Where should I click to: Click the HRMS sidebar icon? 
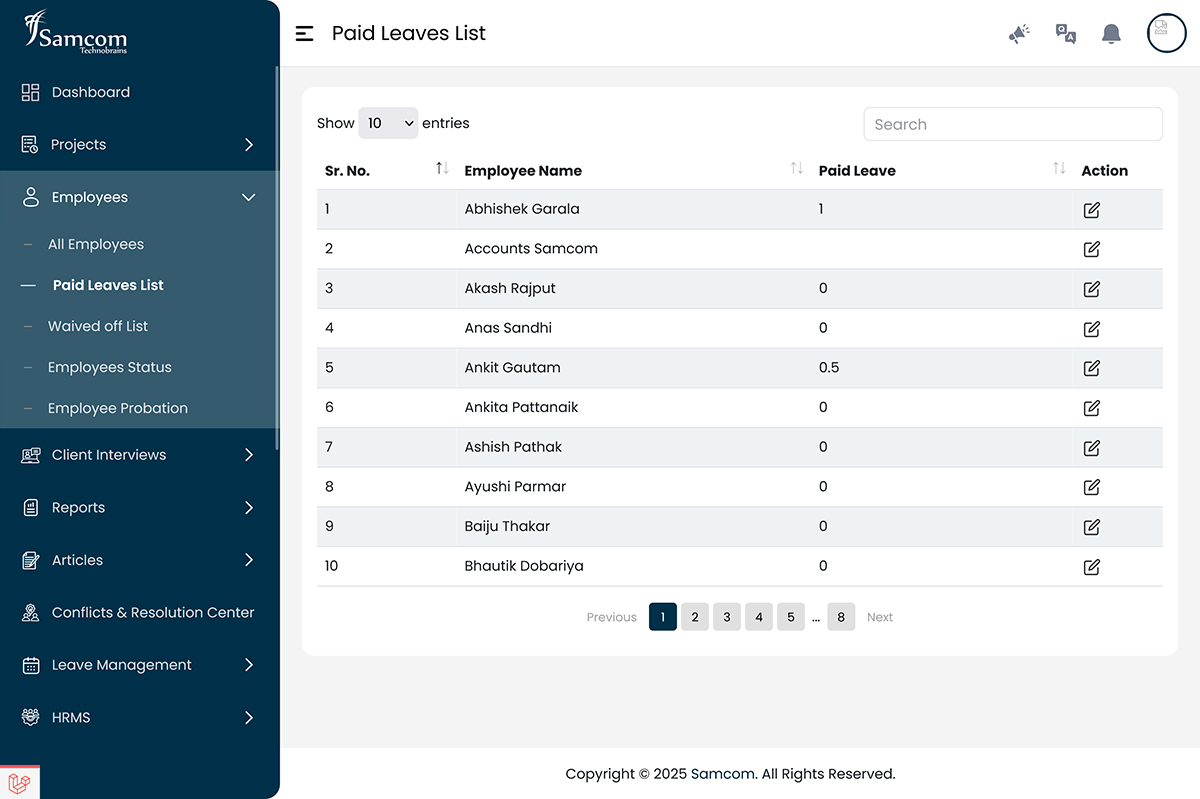pos(31,717)
